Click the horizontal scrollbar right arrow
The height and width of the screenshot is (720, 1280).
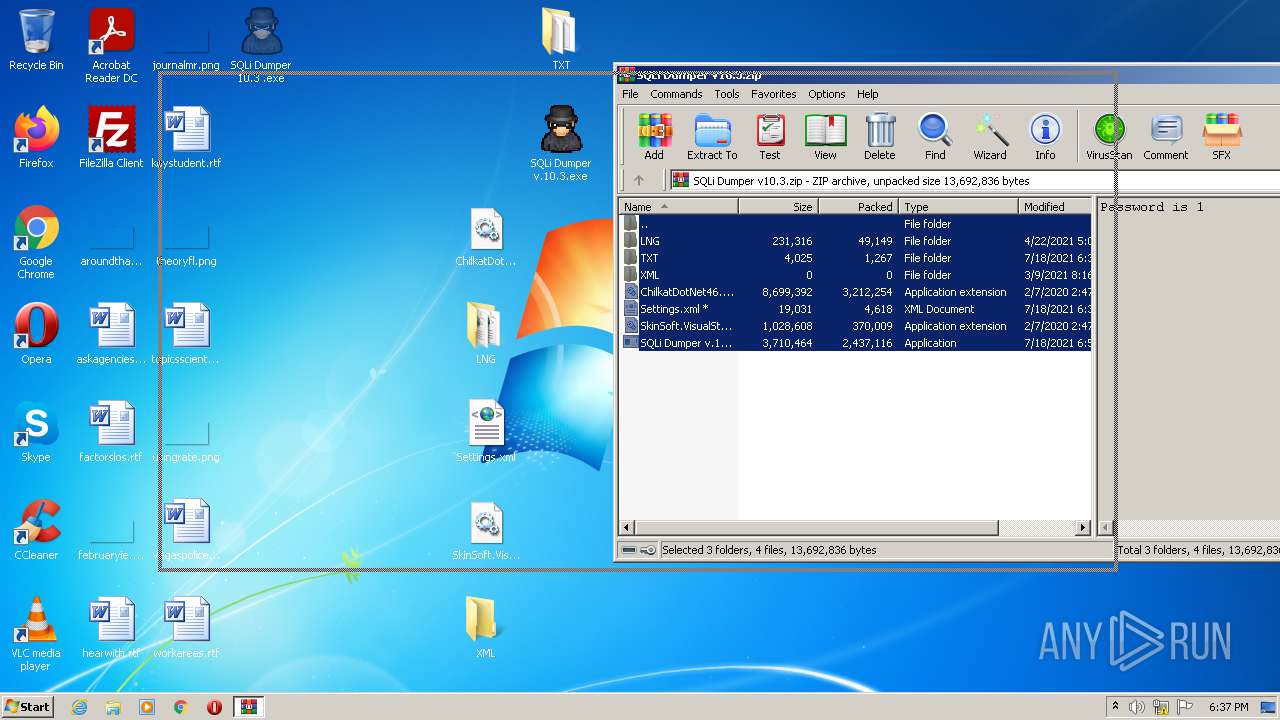pyautogui.click(x=1083, y=527)
